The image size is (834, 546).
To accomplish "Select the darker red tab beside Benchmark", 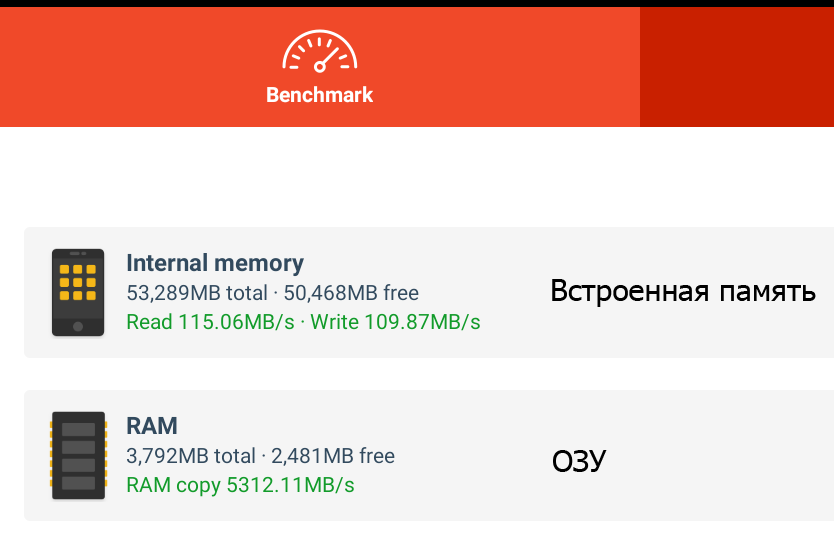I will [737, 67].
